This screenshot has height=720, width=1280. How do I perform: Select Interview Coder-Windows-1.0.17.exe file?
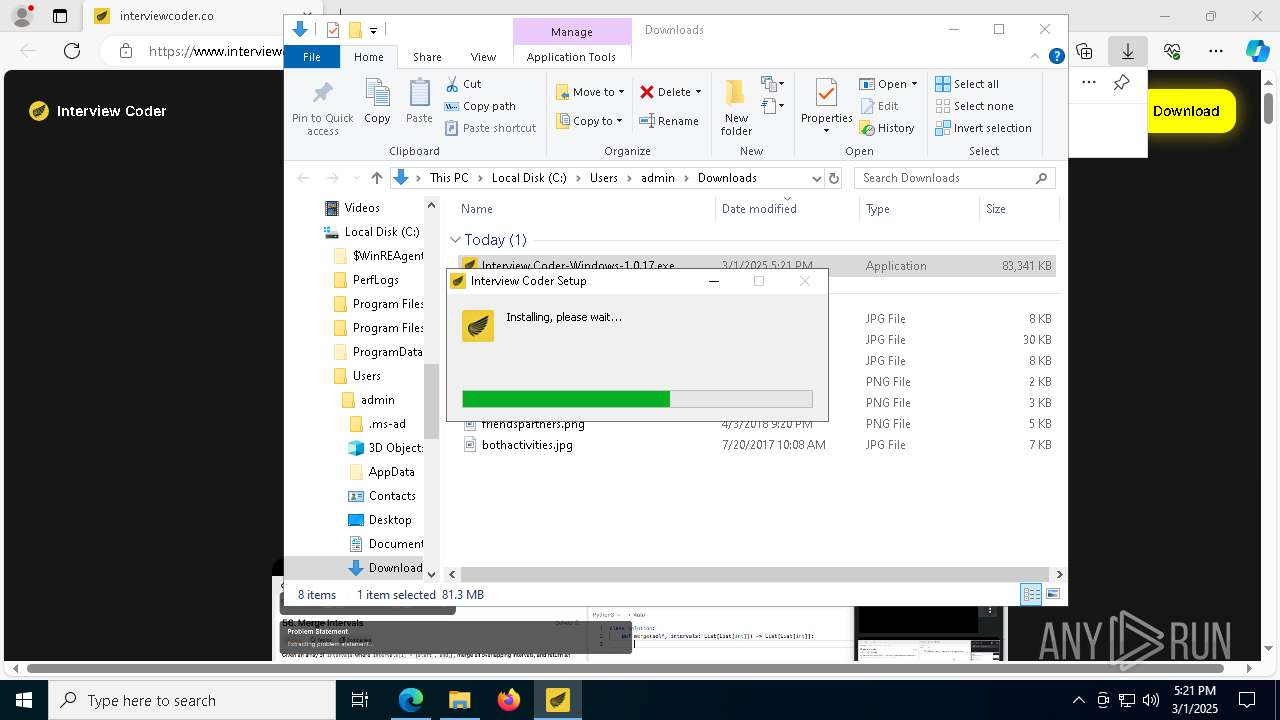coord(757,266)
